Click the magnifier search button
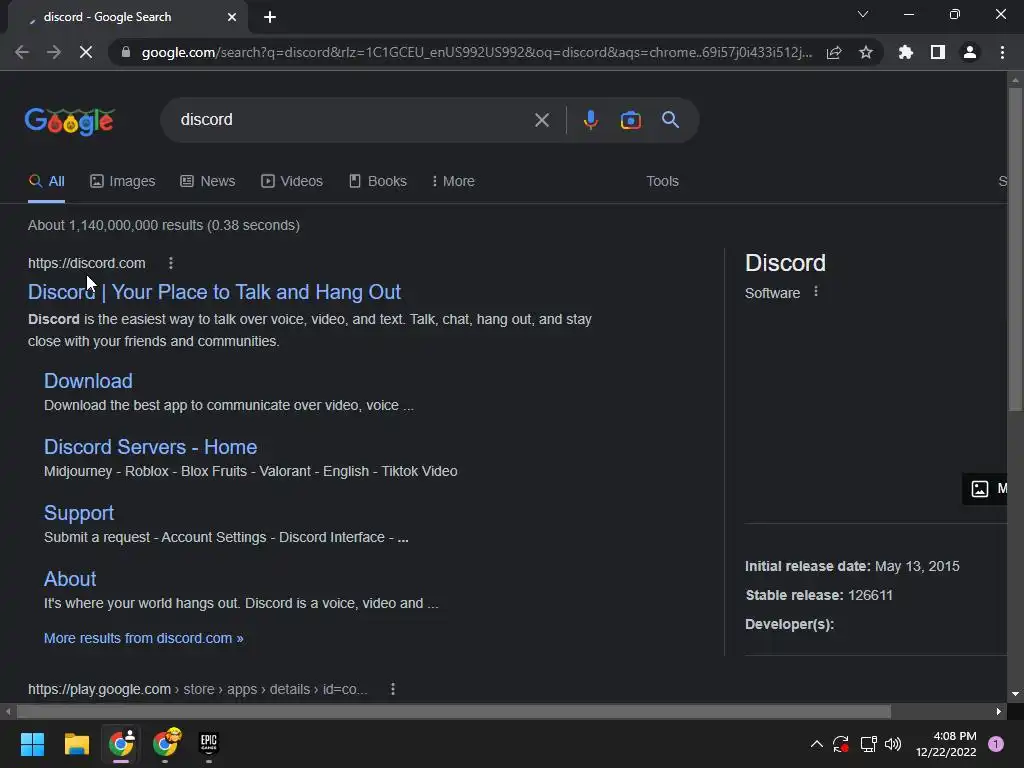This screenshot has width=1024, height=768. pyautogui.click(x=670, y=120)
